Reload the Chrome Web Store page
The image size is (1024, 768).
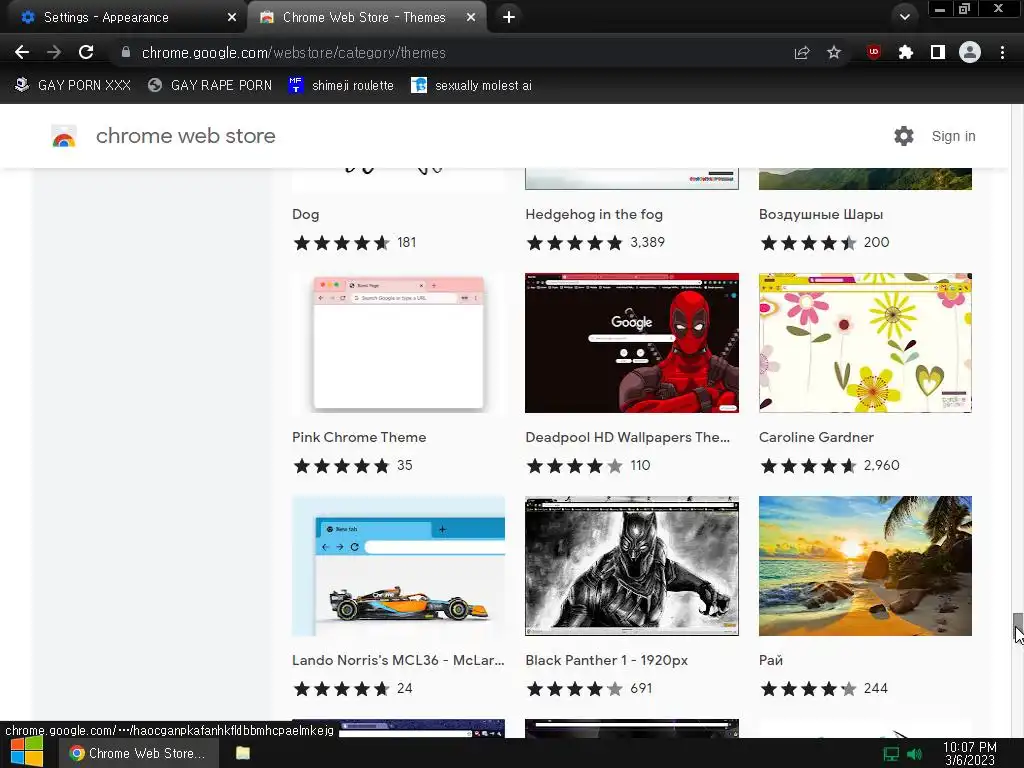click(x=86, y=52)
